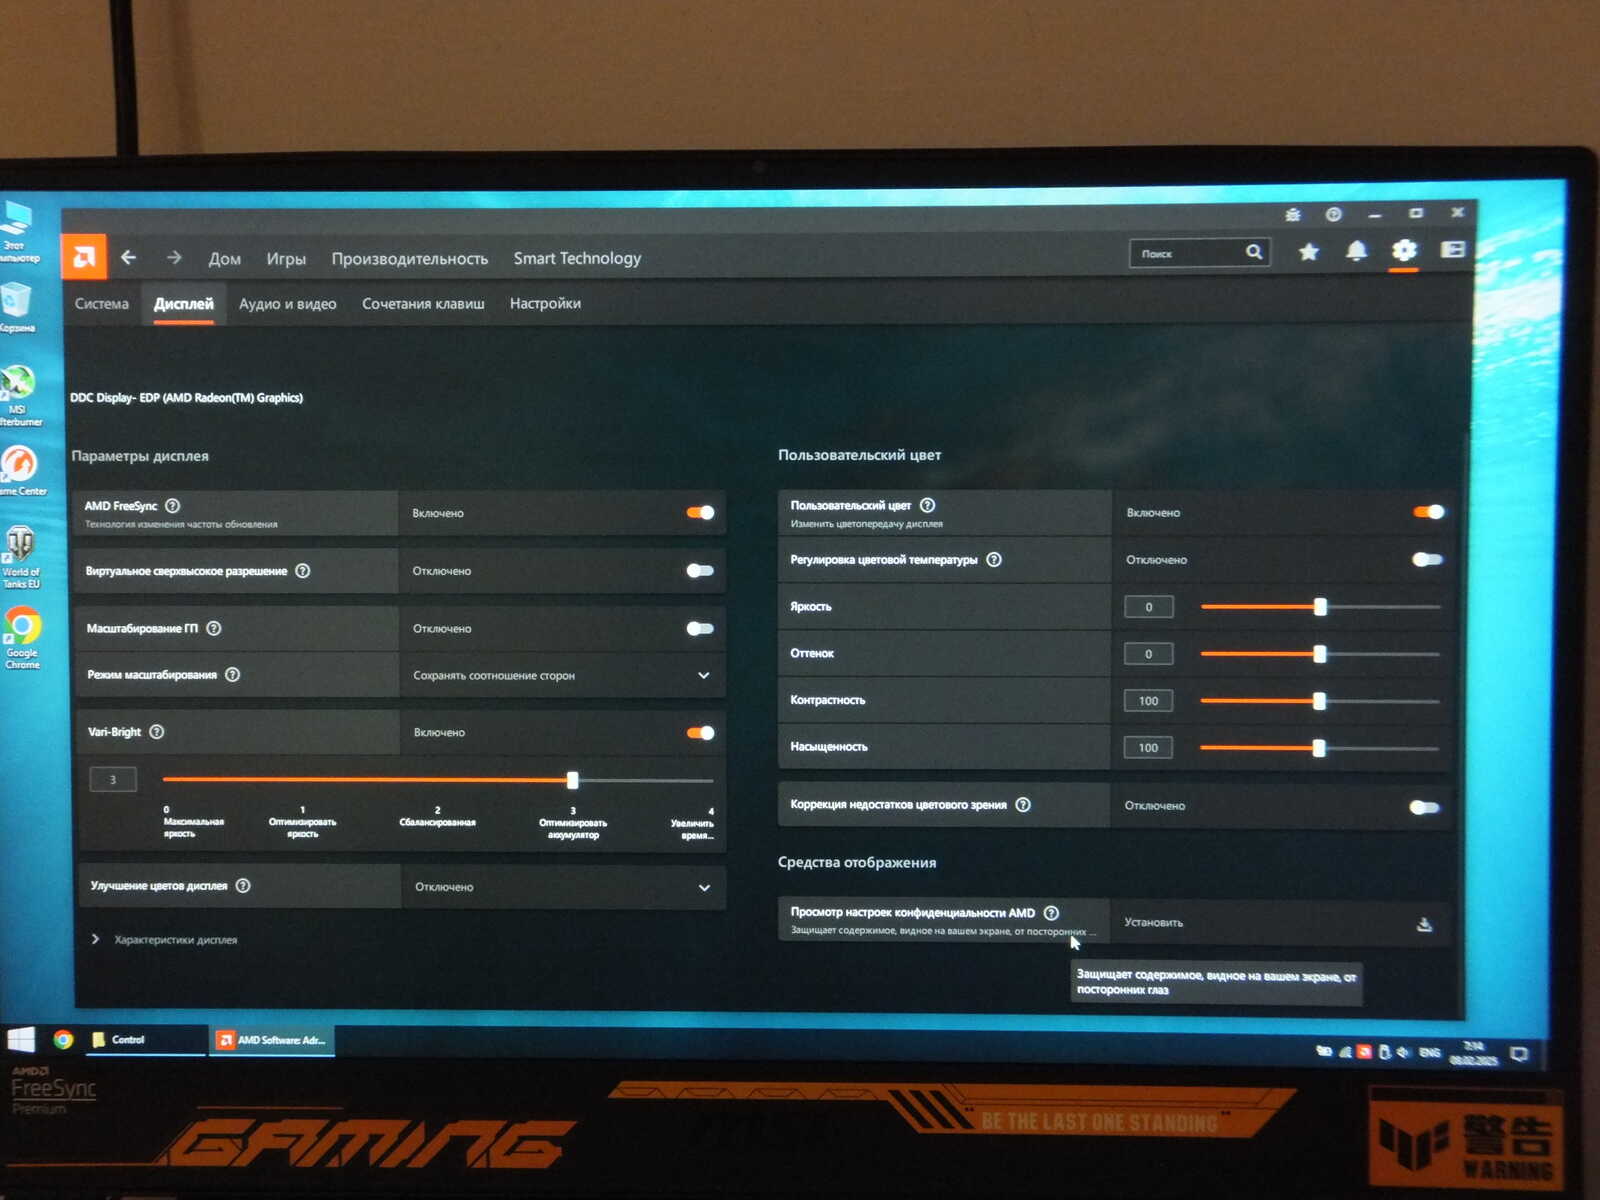
Task: Launch Chrome from the taskbar
Action: (x=63, y=1040)
